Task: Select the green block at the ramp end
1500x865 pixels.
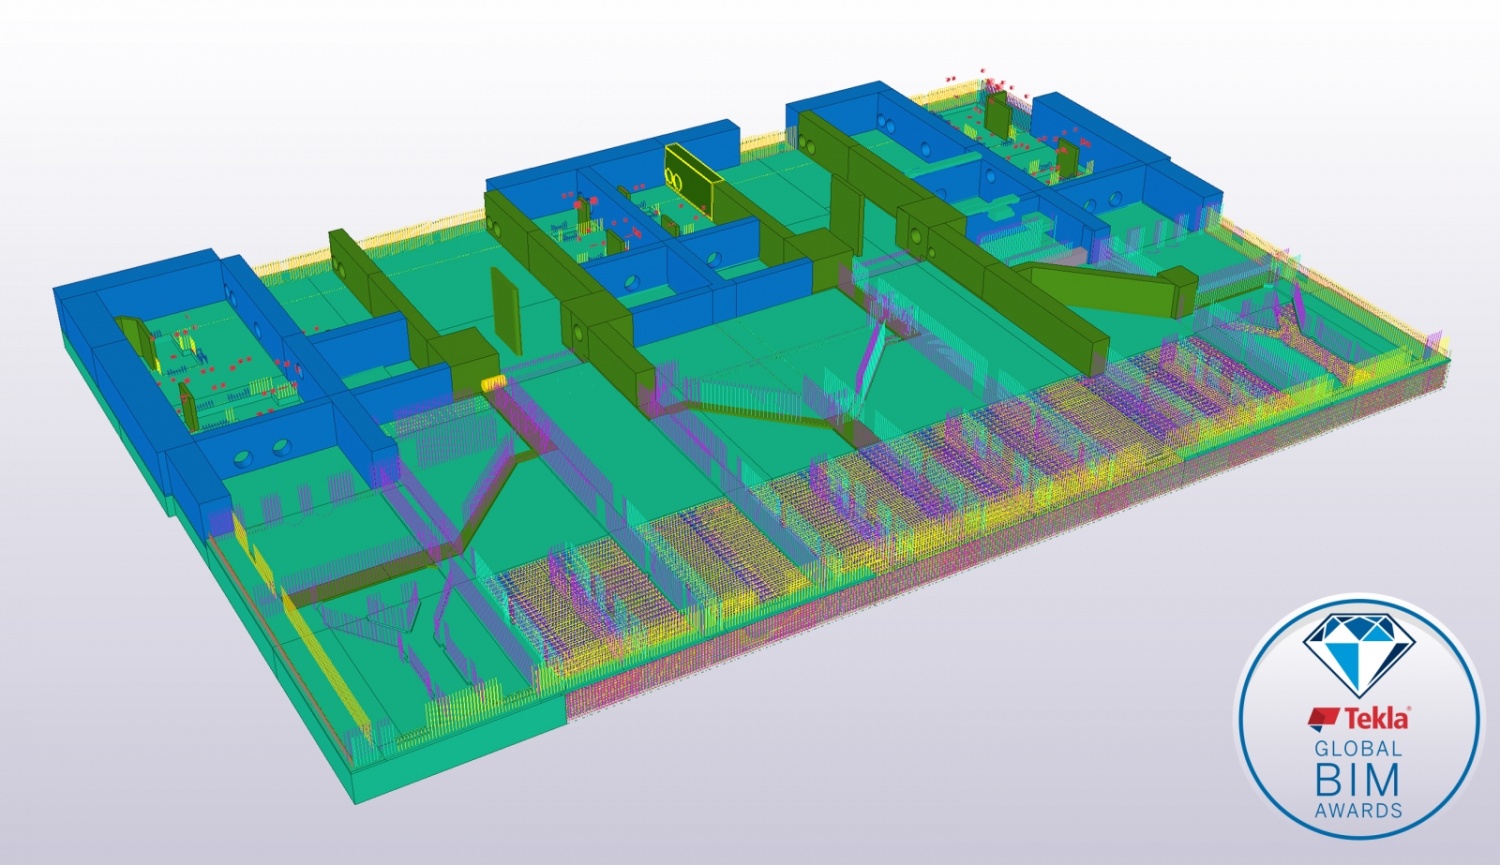Action: tap(1180, 290)
